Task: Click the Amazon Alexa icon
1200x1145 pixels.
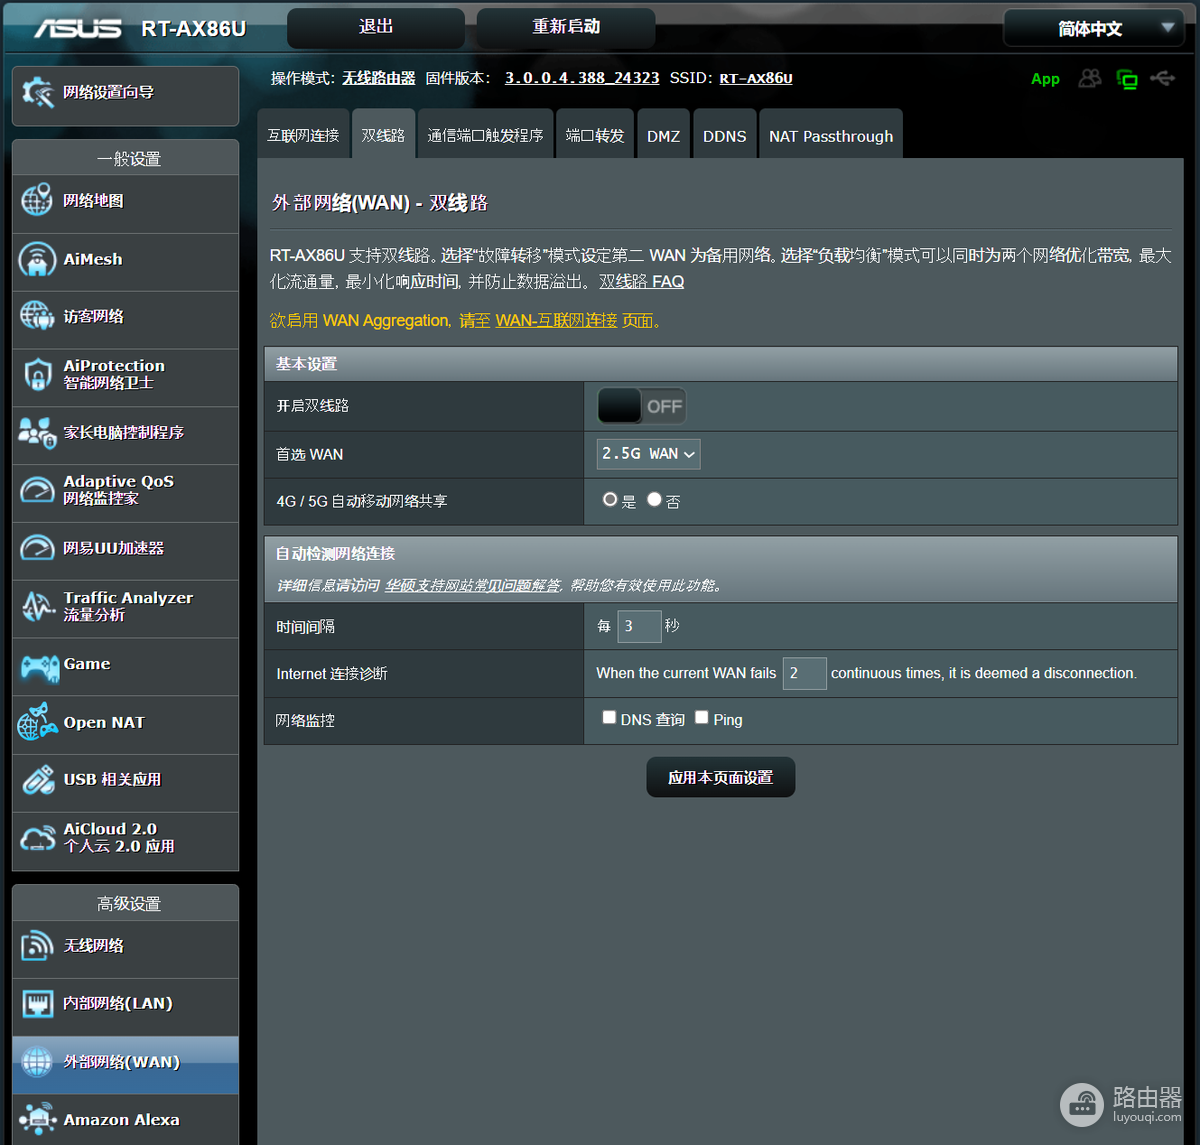Action: tap(38, 1119)
